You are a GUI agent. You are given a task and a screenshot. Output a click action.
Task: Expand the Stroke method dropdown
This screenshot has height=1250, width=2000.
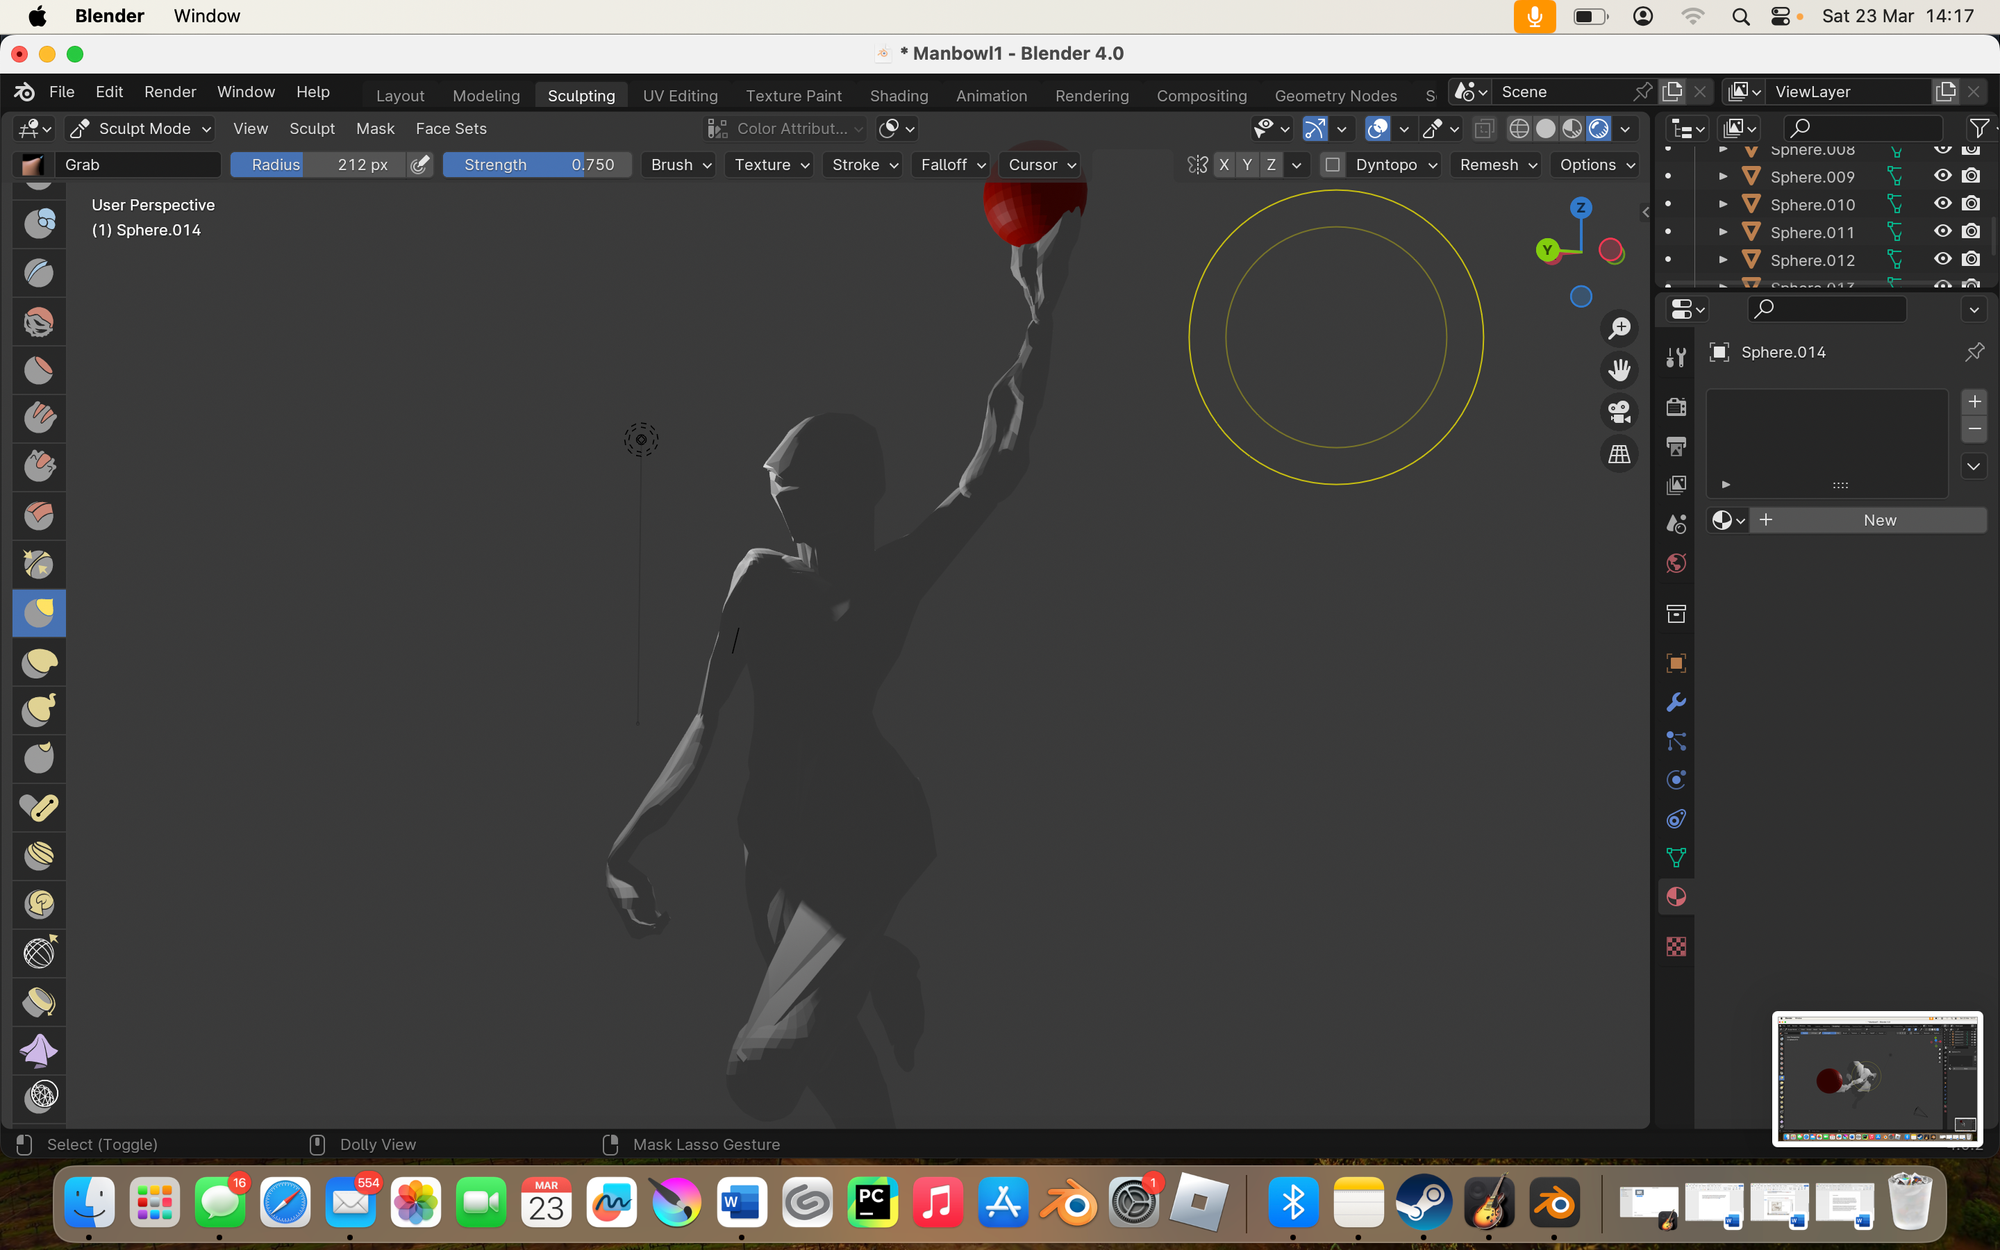(x=864, y=164)
